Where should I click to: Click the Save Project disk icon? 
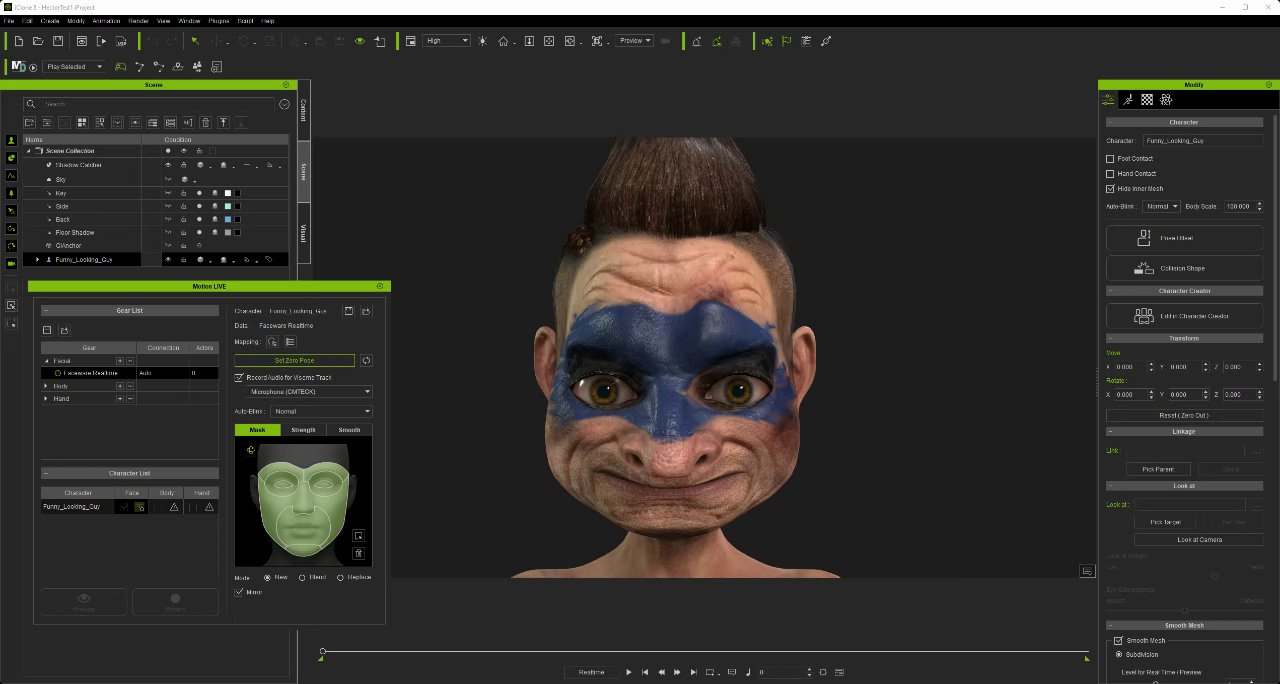[x=58, y=41]
